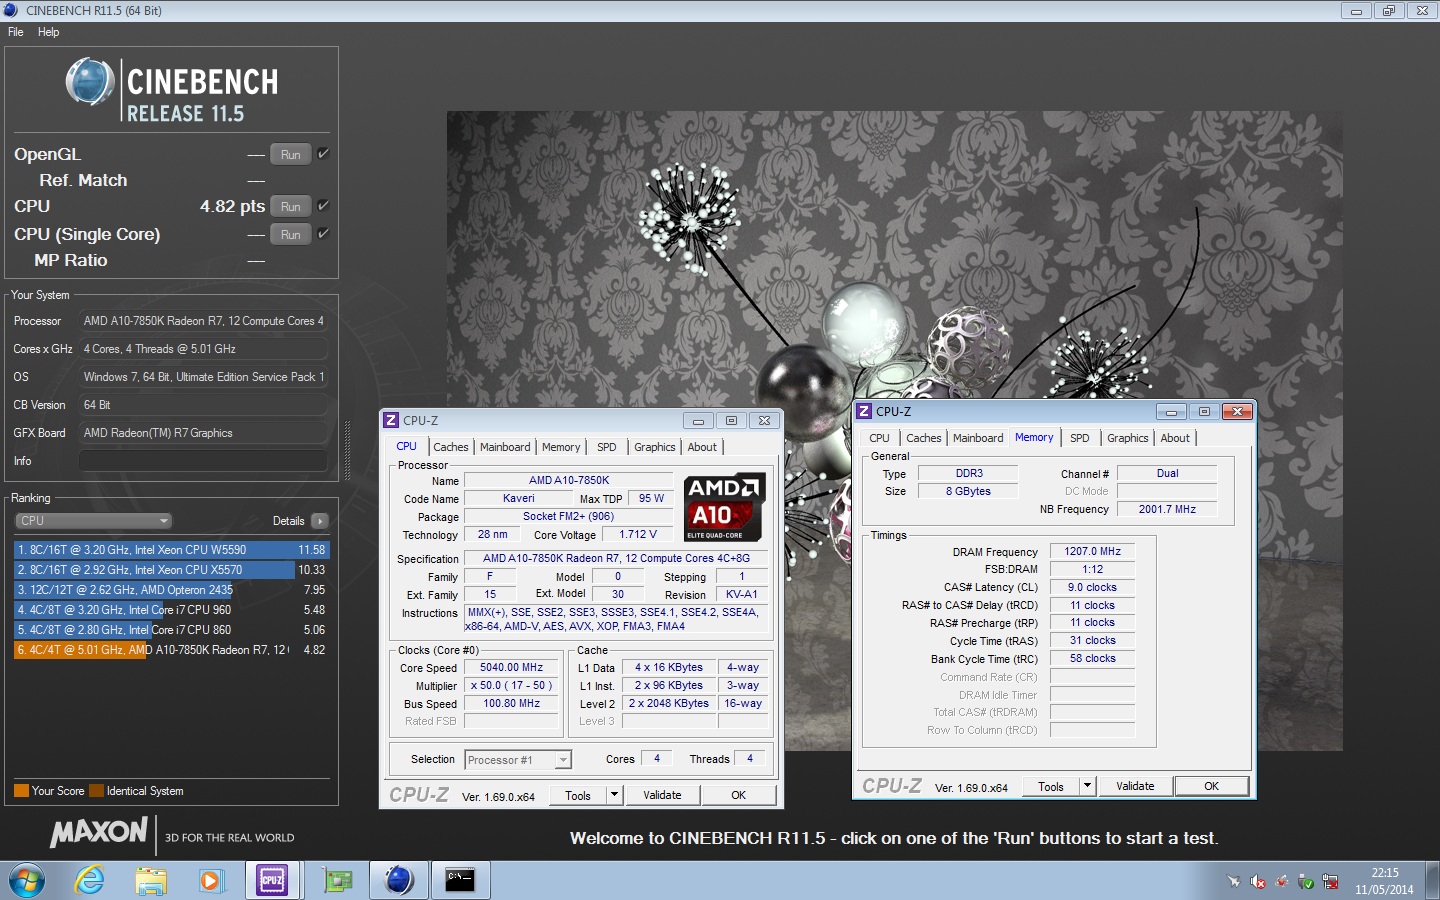Open Caches tab in right CPU-Z window
Screen dimensions: 1440x900
pyautogui.click(x=924, y=438)
